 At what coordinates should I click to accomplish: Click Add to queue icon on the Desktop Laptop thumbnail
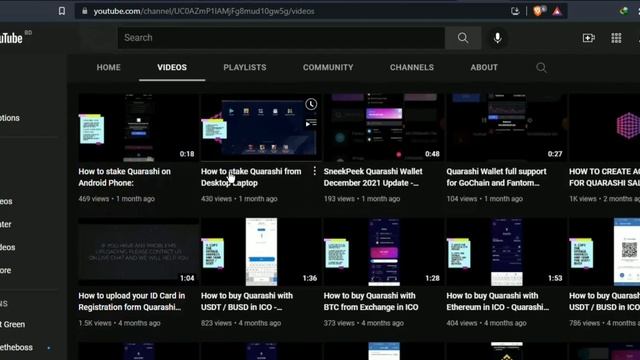(x=311, y=123)
